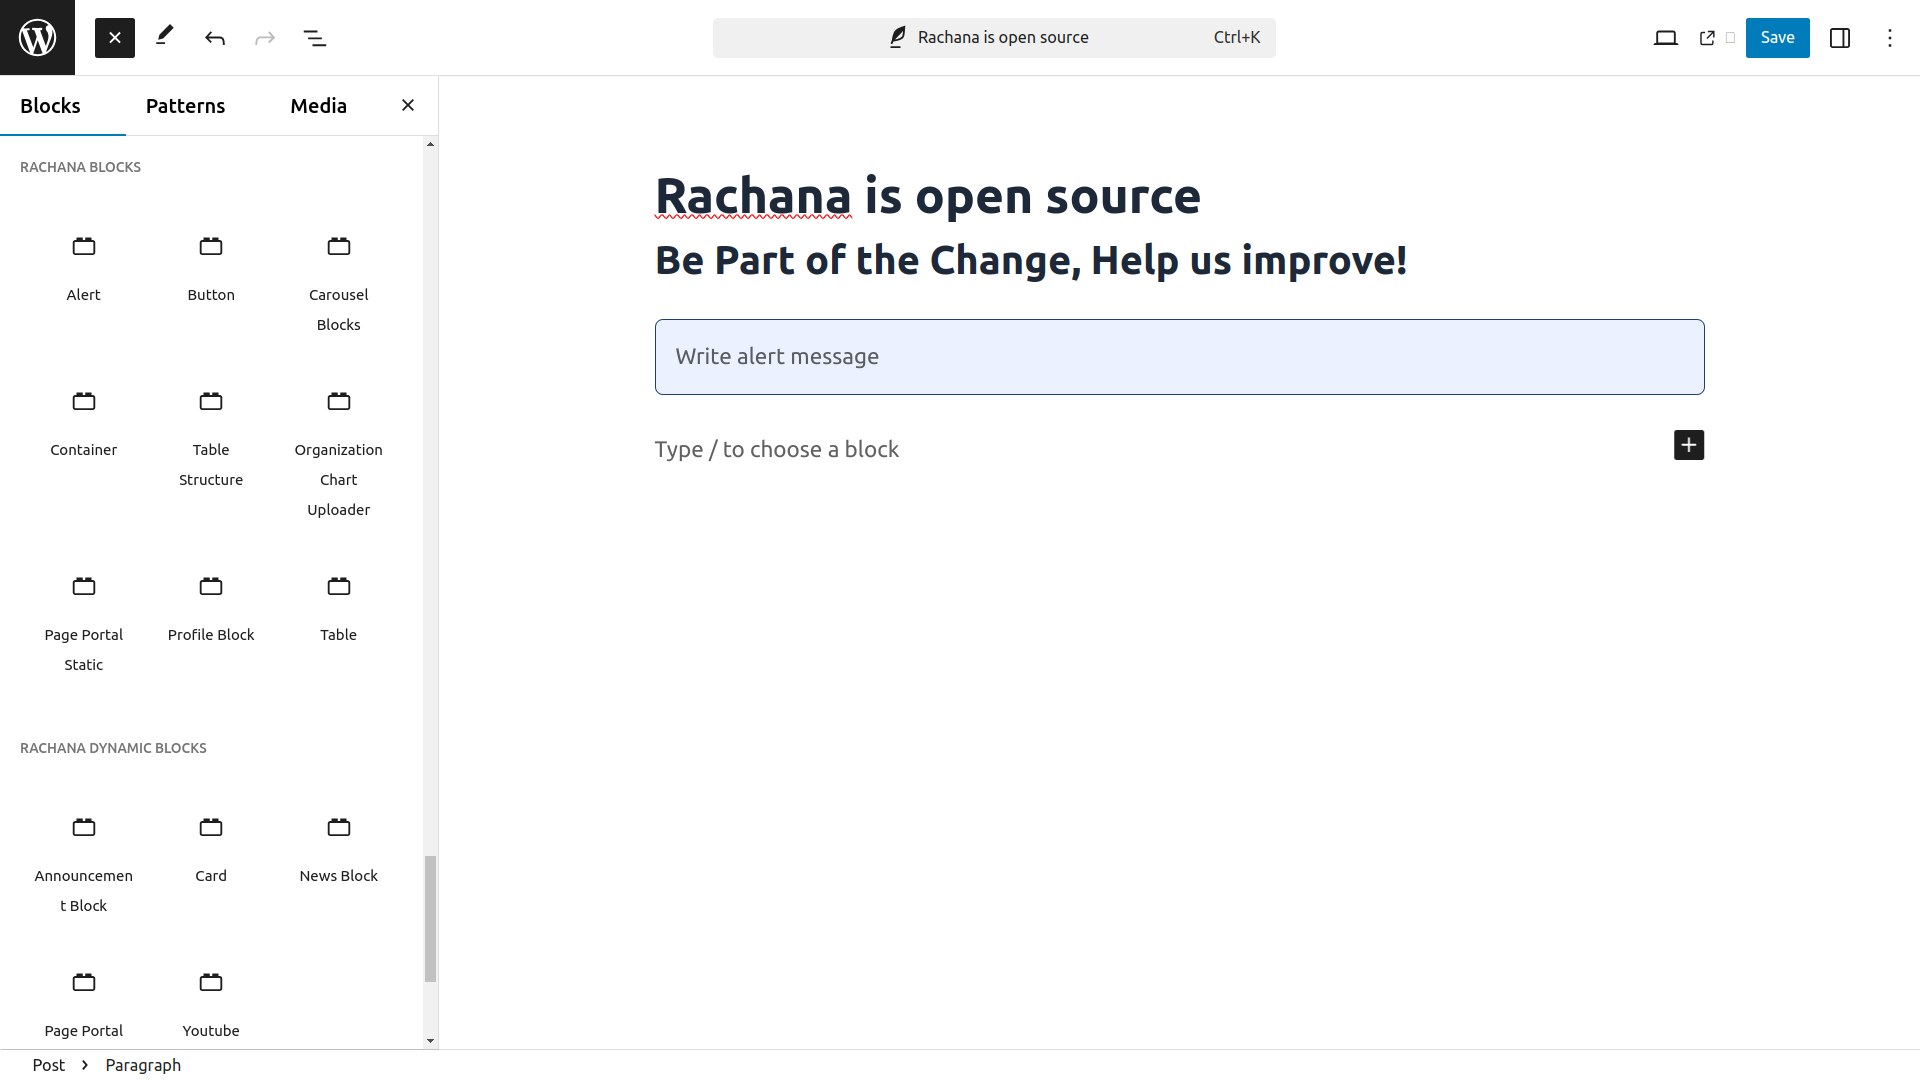This screenshot has width=1920, height=1080.
Task: Open the Options three-dot menu
Action: pyautogui.click(x=1889, y=38)
